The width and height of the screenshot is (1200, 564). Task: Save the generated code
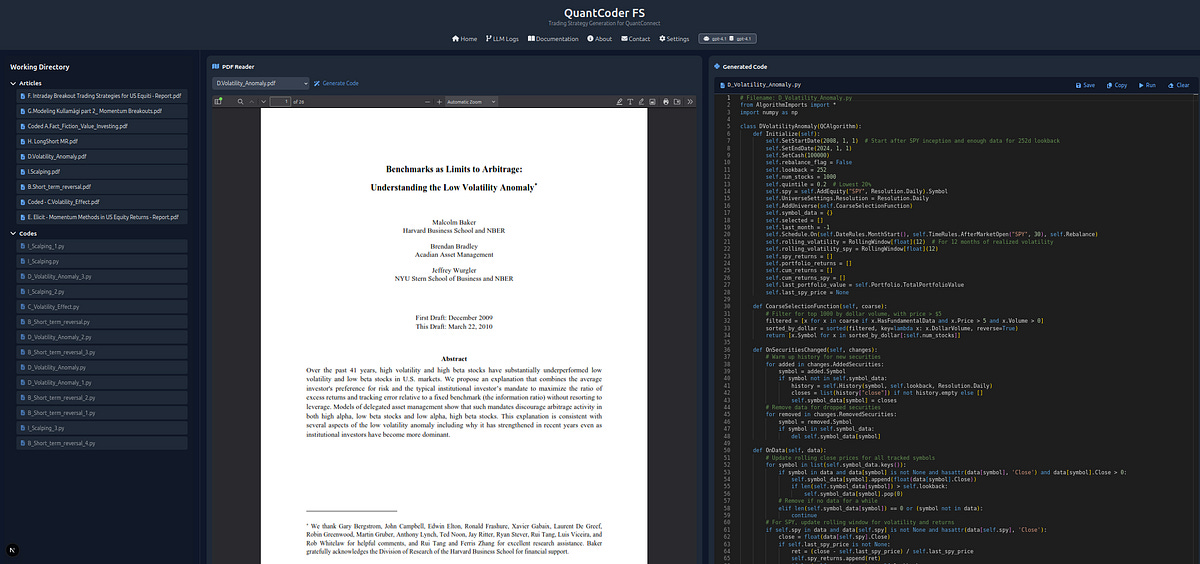1084,85
